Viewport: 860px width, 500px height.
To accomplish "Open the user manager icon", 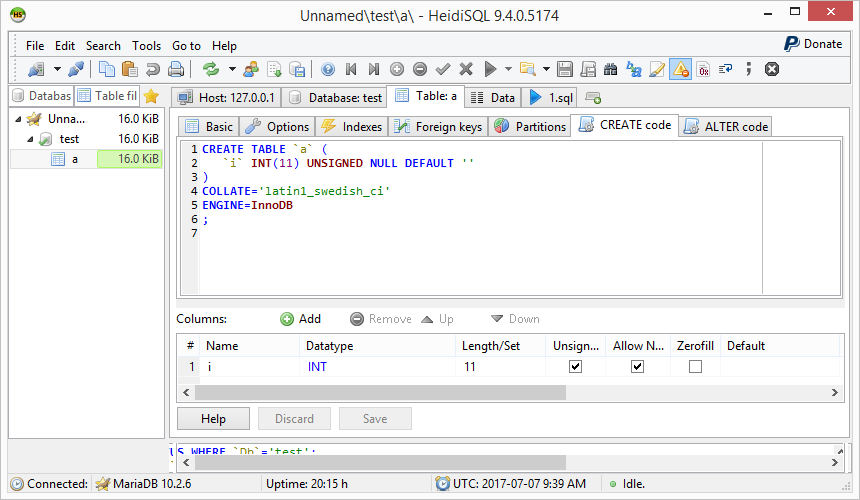I will click(x=250, y=69).
